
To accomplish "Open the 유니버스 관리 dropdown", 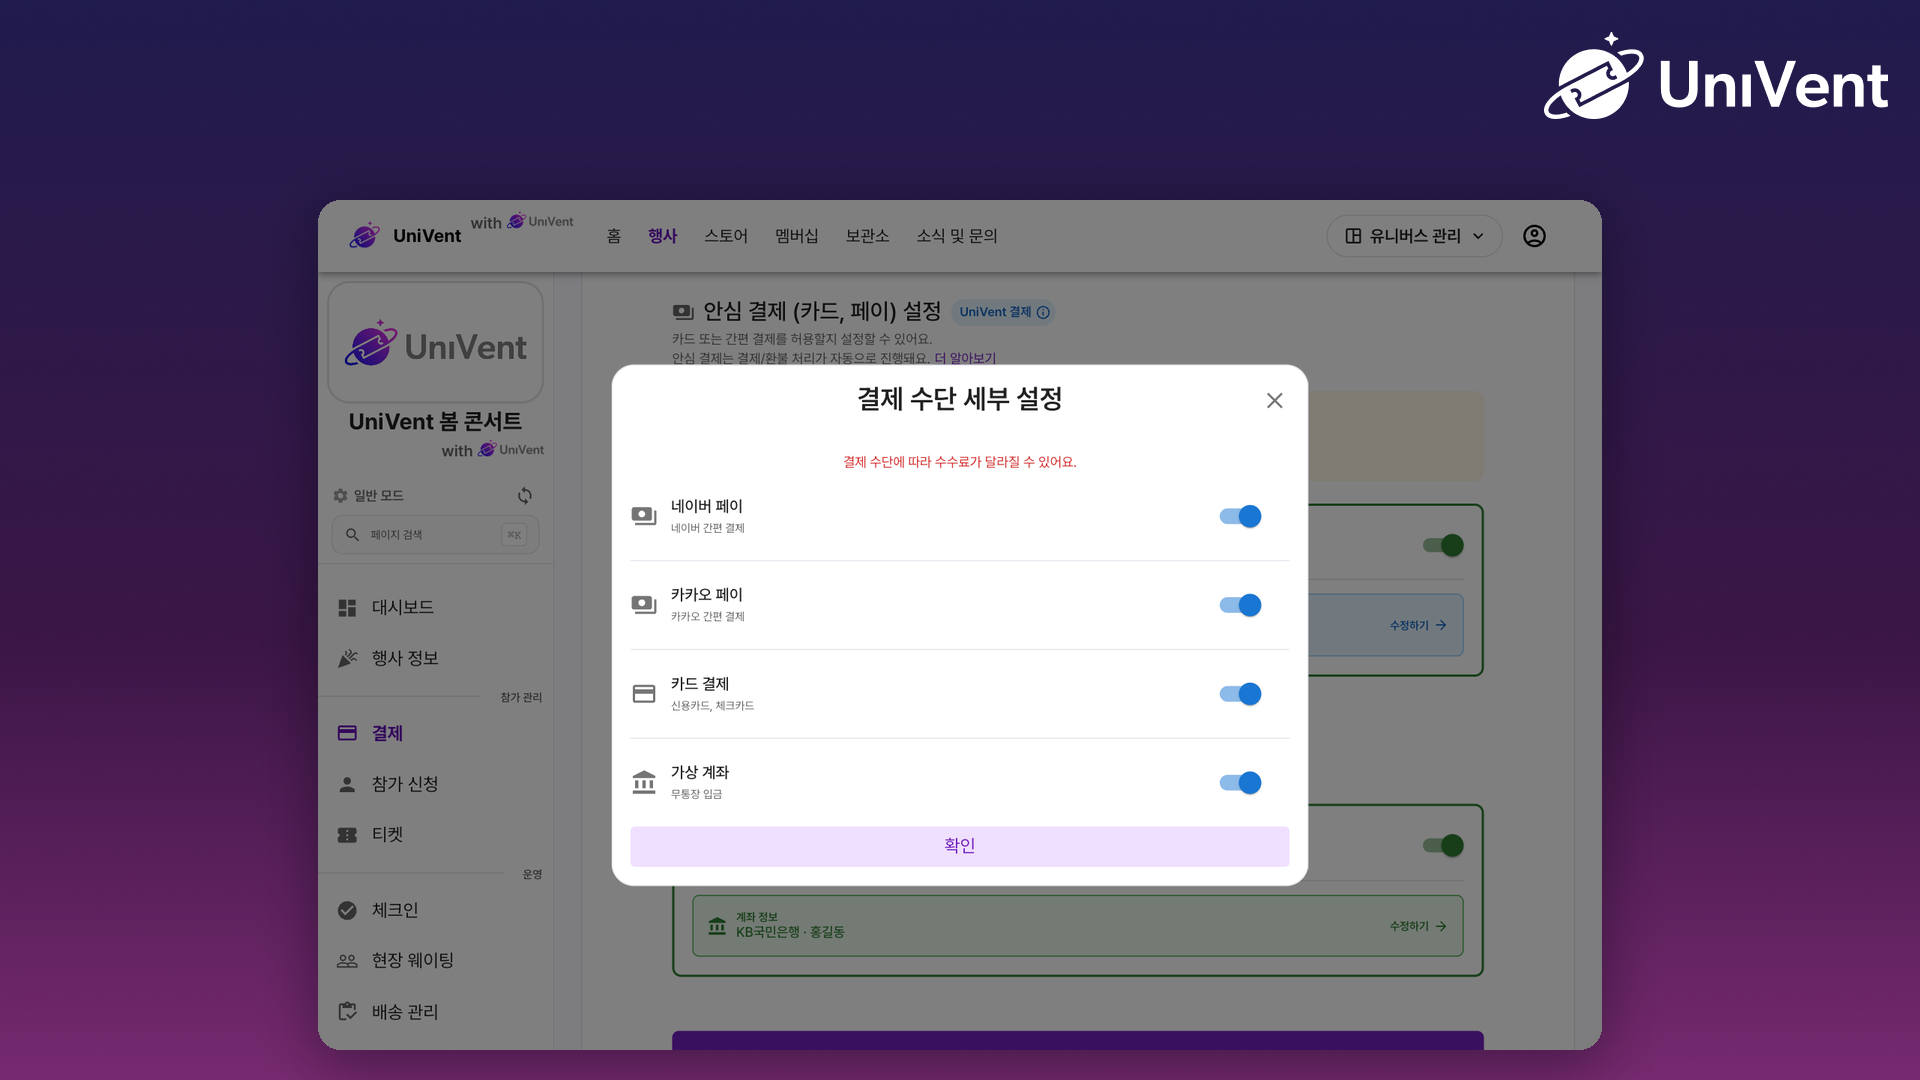I will 1414,236.
